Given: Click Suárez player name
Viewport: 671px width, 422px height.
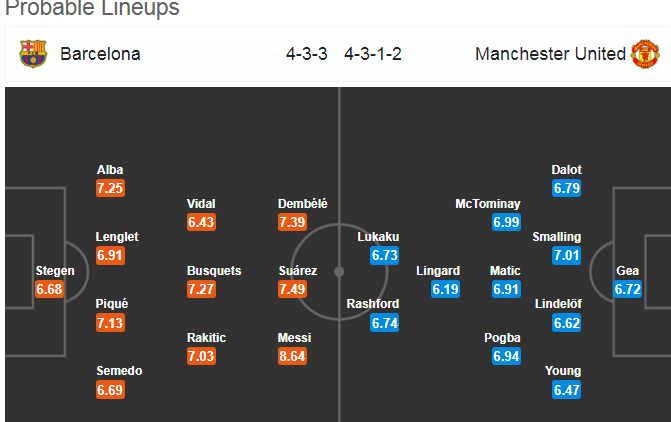Looking at the screenshot, I should click(298, 270).
